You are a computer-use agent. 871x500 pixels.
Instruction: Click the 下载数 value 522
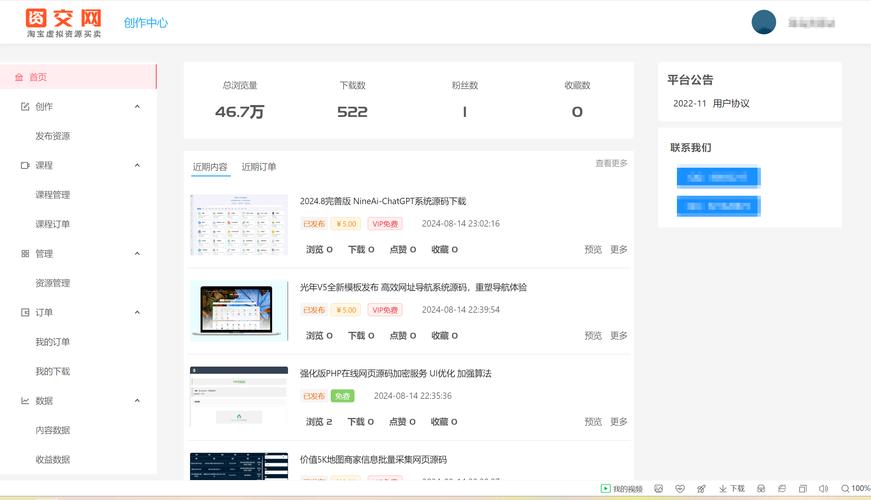click(352, 112)
